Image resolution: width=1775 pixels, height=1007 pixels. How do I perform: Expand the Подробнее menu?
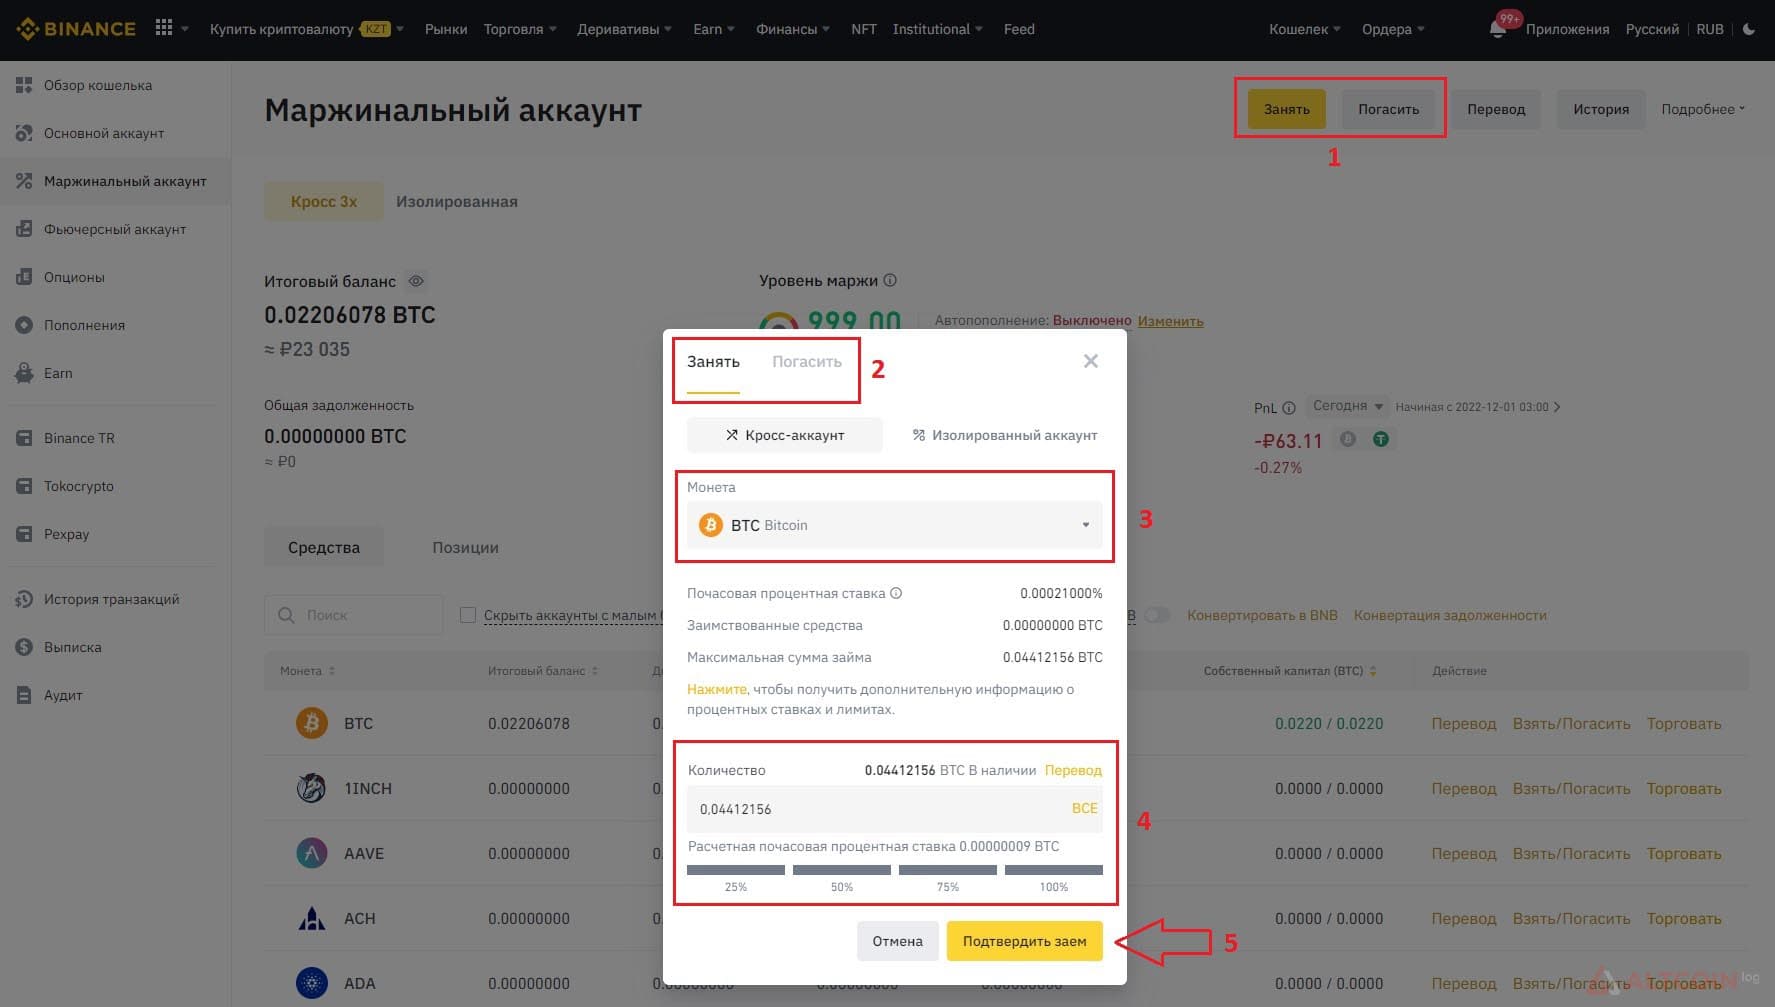point(1702,109)
